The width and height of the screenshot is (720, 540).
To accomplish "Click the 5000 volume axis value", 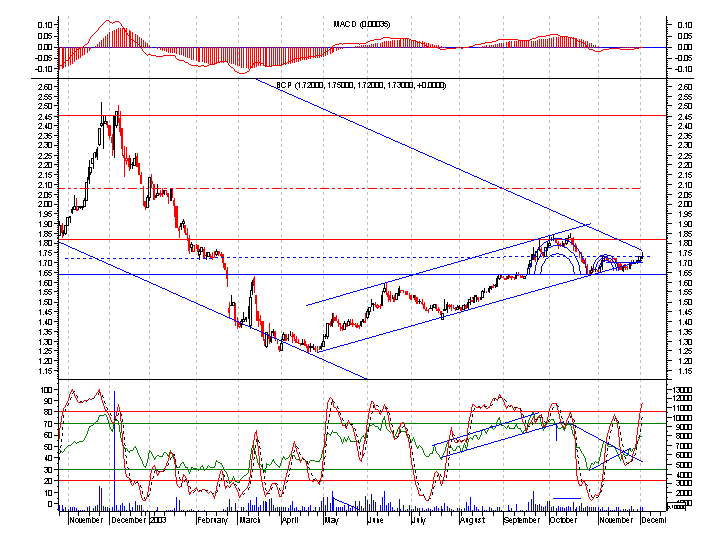I will click(x=683, y=465).
